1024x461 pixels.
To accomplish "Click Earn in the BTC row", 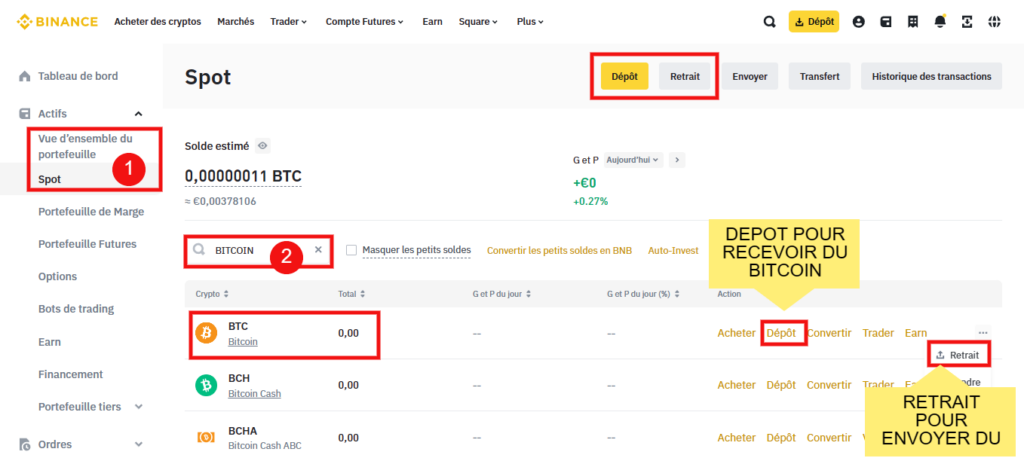I will pyautogui.click(x=916, y=333).
